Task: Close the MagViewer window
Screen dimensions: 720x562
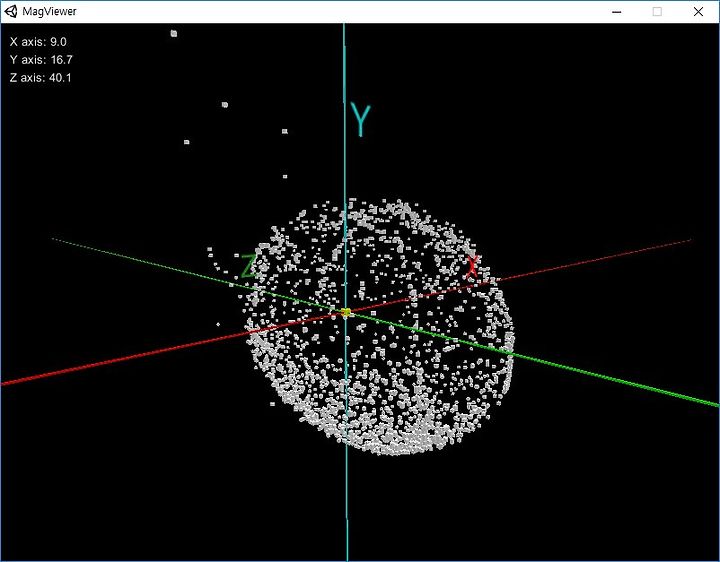Action: [x=698, y=11]
